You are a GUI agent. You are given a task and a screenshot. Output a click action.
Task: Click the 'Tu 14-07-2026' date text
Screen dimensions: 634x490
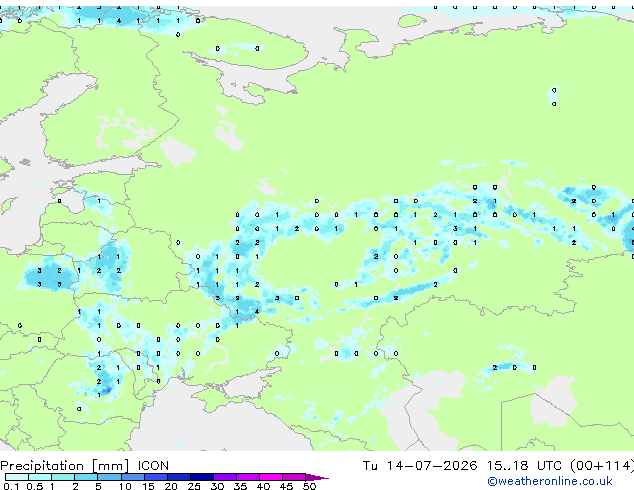click(420, 466)
